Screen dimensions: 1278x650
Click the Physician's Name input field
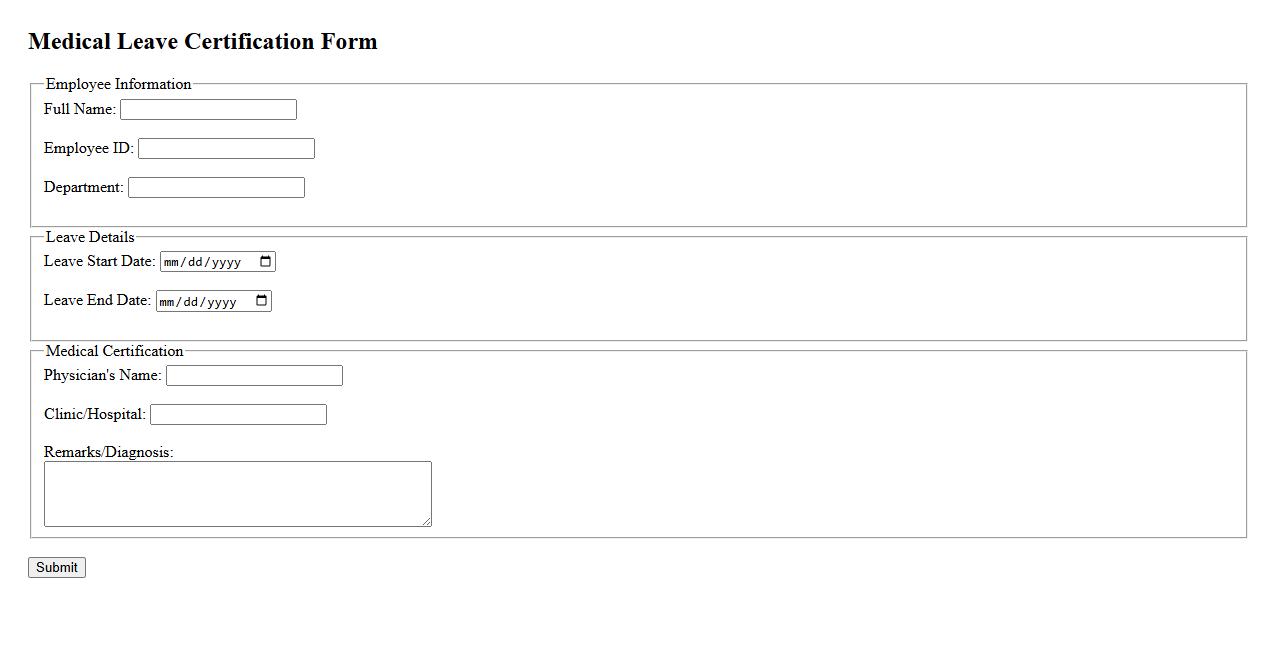point(254,376)
